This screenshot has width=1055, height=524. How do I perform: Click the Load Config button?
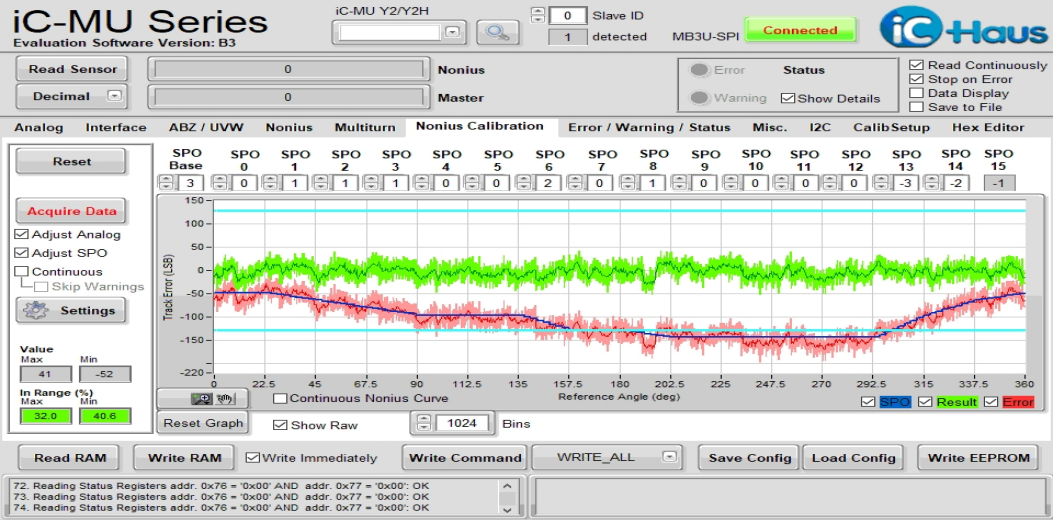click(853, 458)
